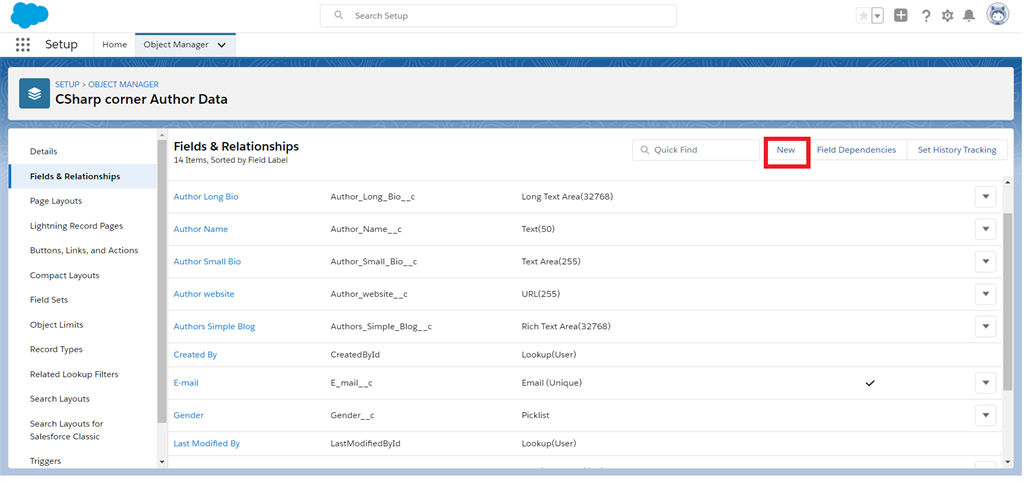Click the OBJECT MANAGER breadcrumb link
Viewport: 1024px width, 483px height.
pos(123,84)
